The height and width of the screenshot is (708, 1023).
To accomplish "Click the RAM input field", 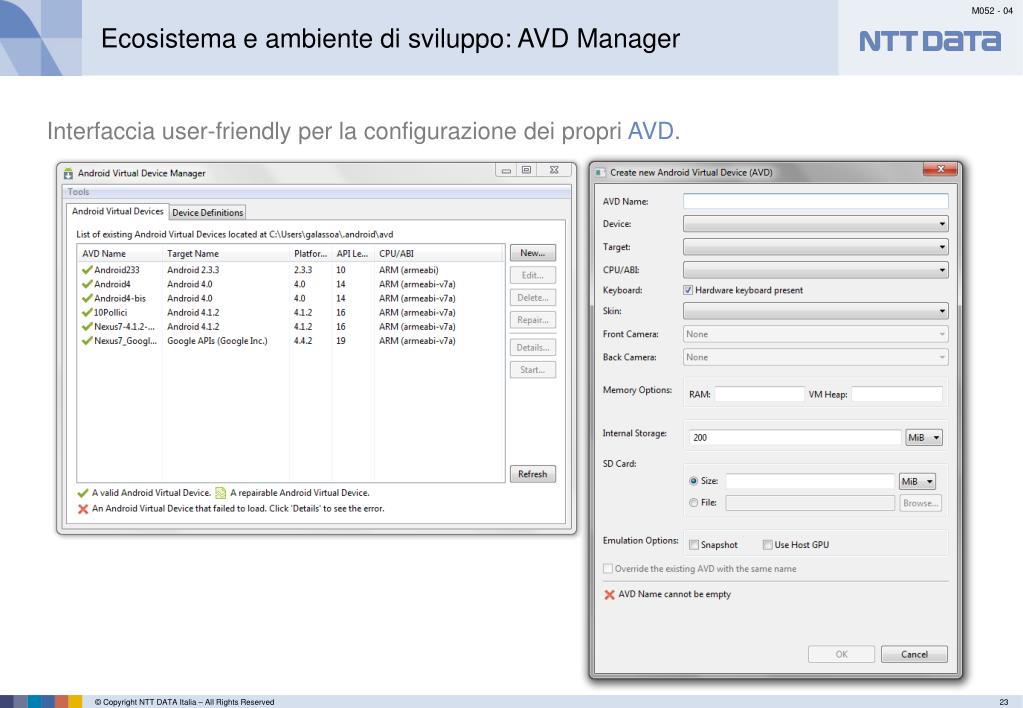I will (x=759, y=394).
